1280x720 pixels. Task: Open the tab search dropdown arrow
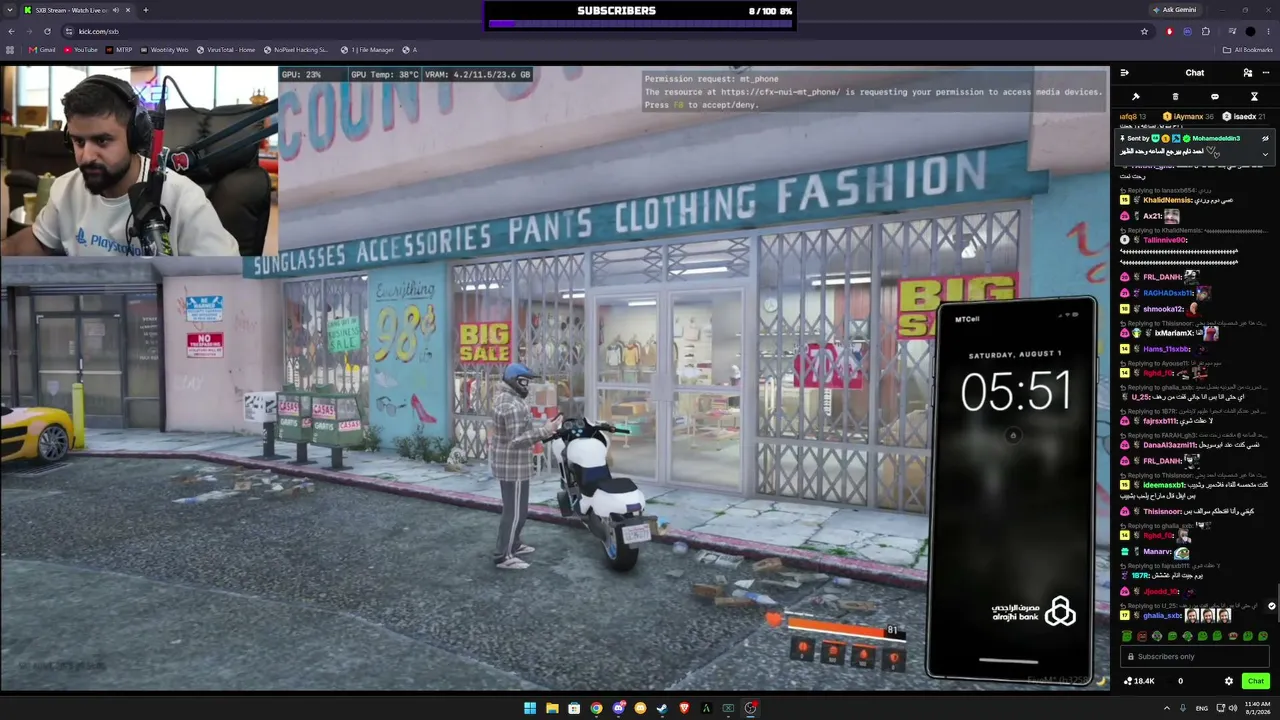coord(10,10)
